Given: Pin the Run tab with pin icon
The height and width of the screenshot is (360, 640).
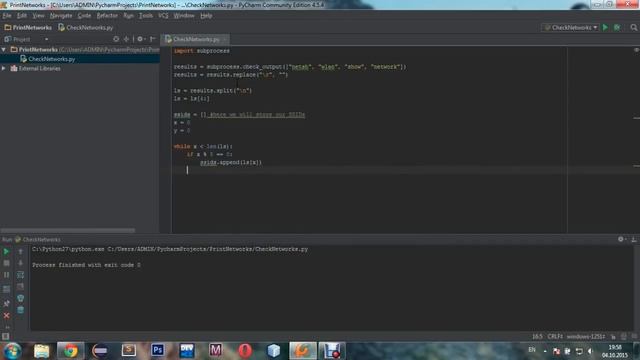Looking at the screenshot, I should pos(6,303).
